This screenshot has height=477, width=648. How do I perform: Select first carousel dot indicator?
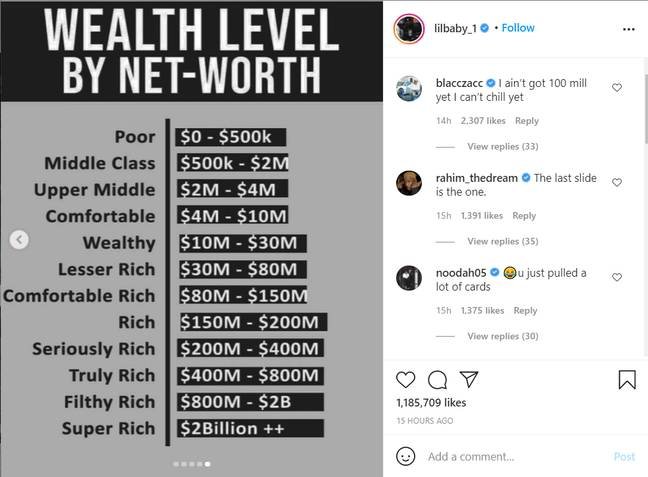176,464
